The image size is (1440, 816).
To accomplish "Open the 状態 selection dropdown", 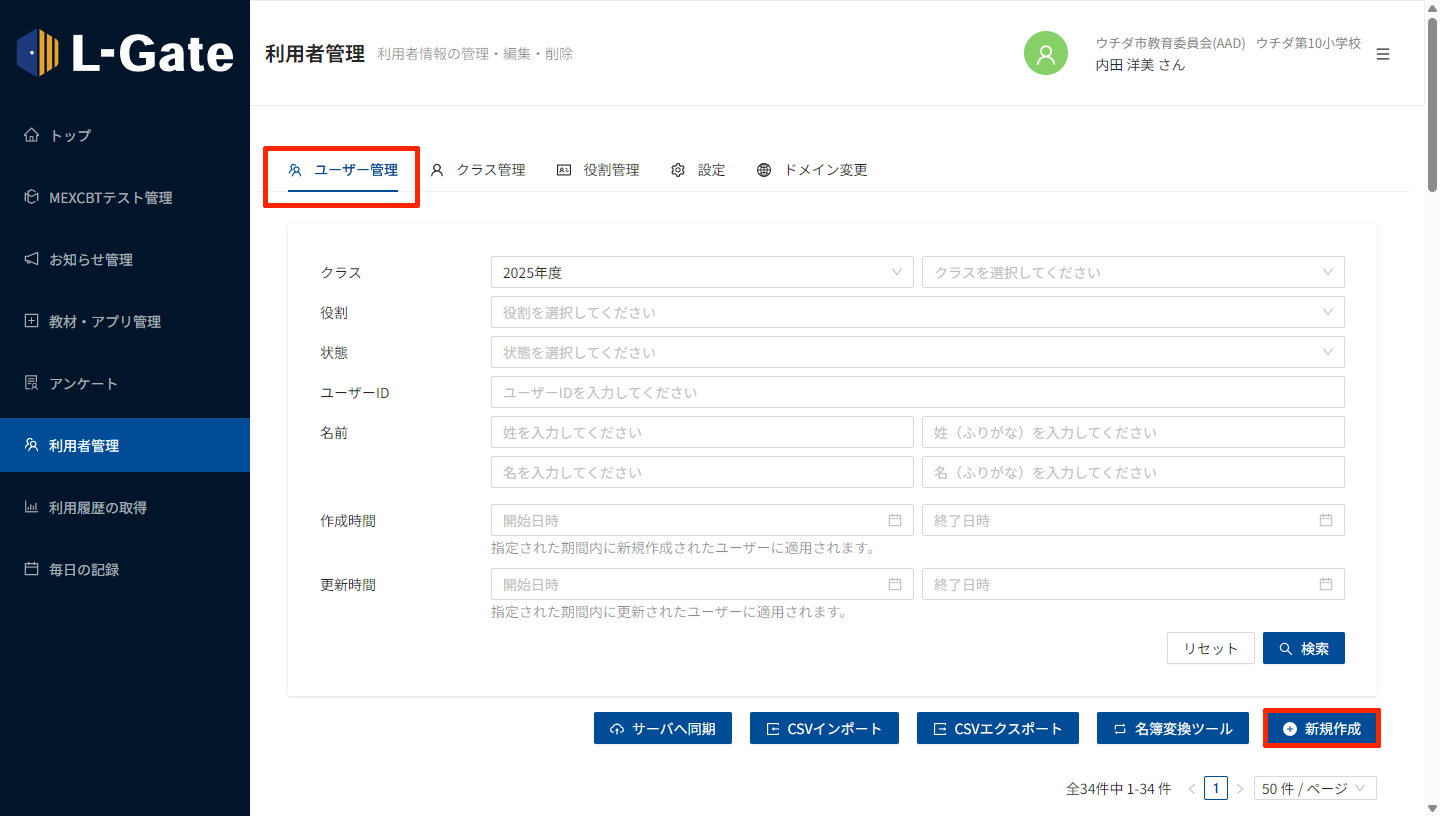I will (x=917, y=352).
